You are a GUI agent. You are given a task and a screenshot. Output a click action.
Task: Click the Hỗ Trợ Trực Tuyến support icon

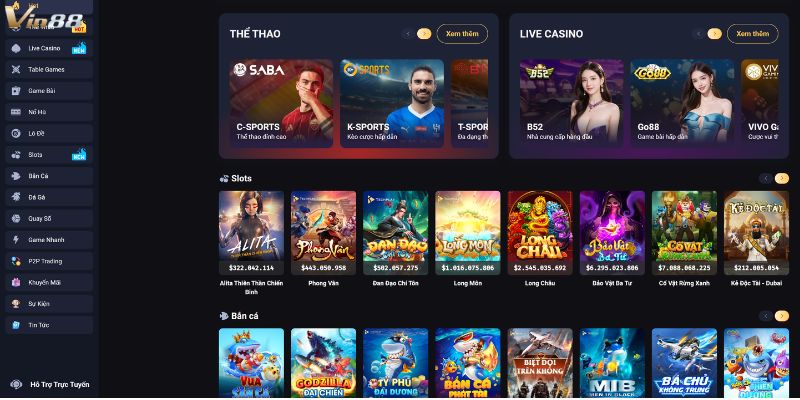[16, 385]
